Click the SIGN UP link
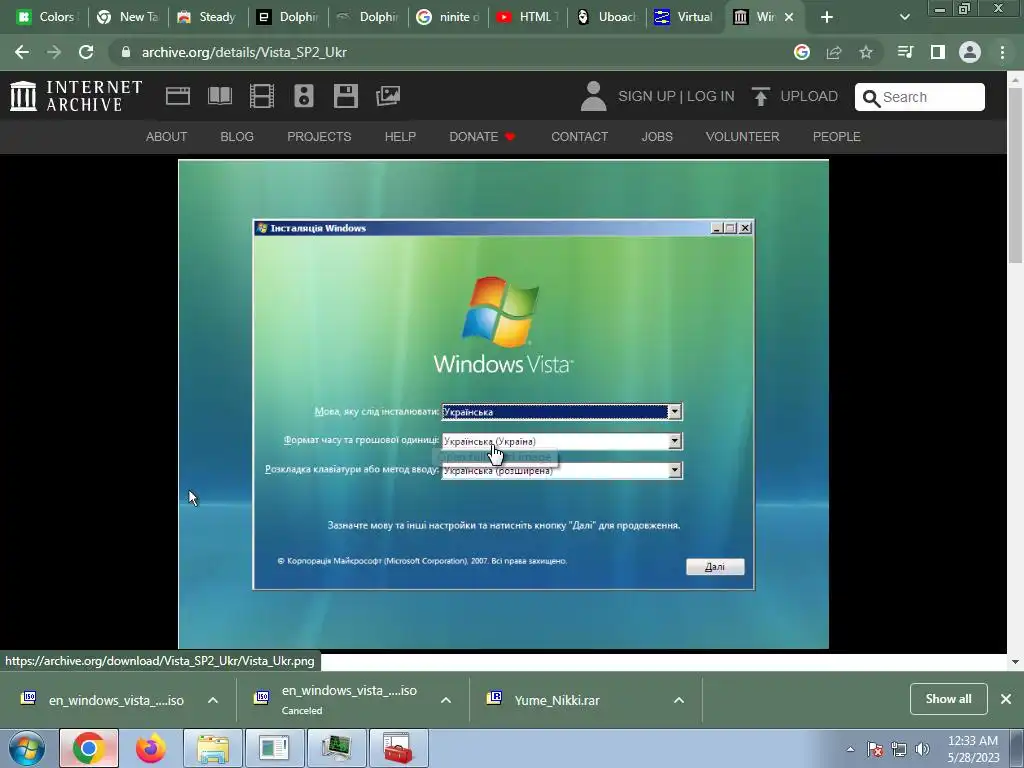 tap(647, 96)
